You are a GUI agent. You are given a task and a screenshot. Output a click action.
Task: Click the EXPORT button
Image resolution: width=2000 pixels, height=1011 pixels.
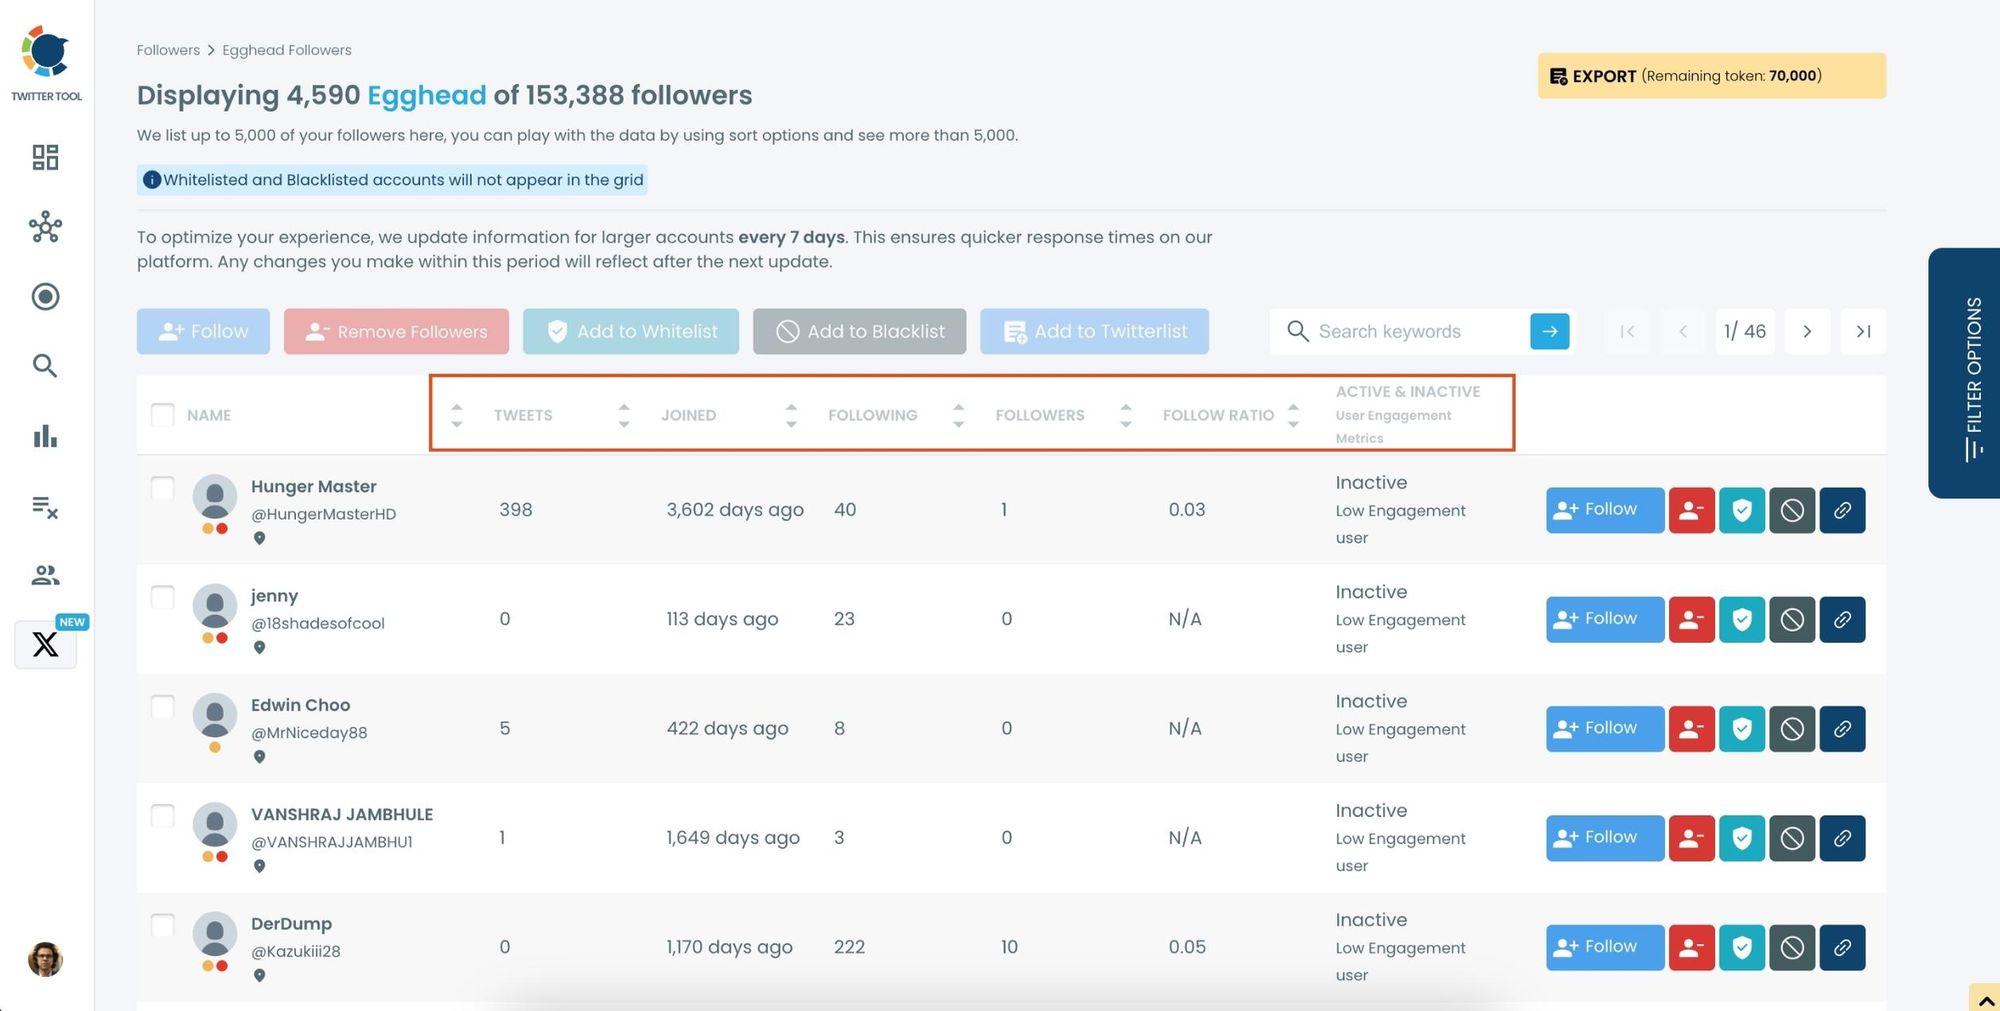(x=1603, y=75)
